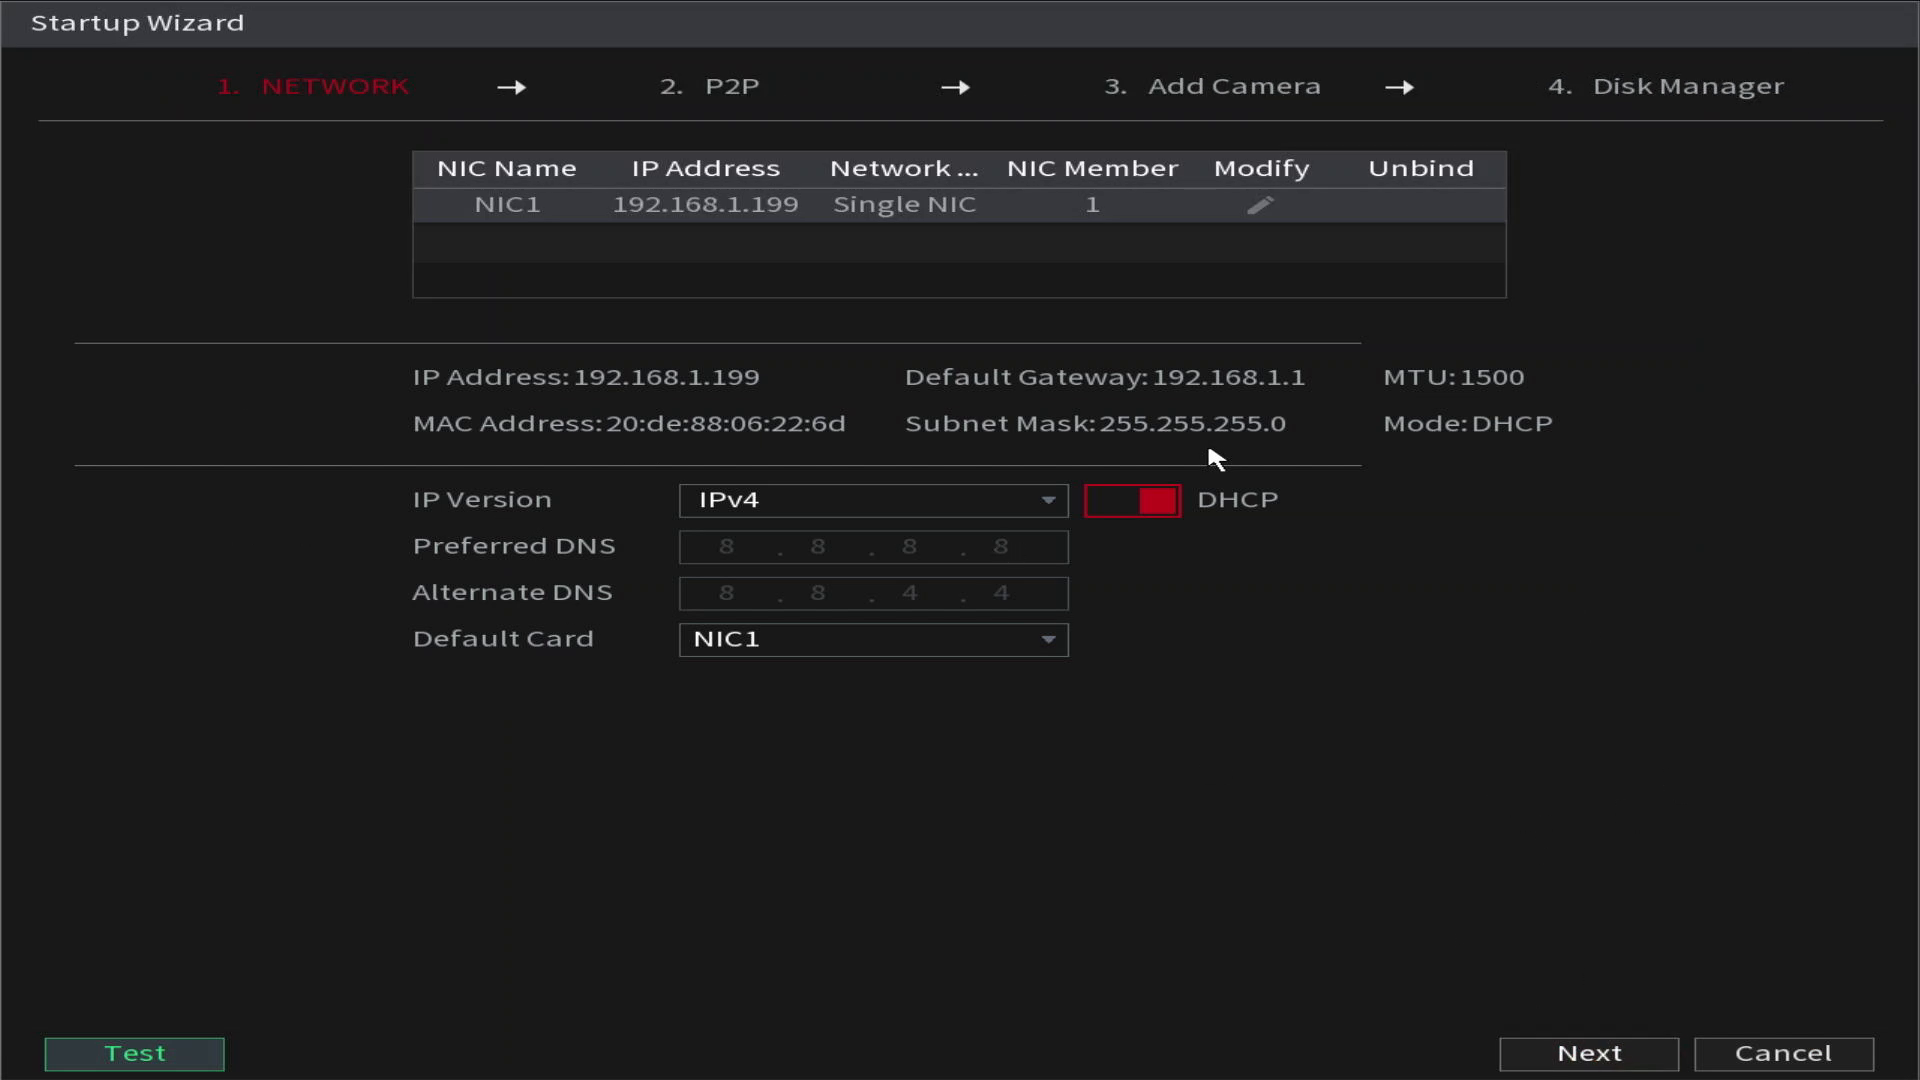
Task: Click the IP Address column header
Action: tap(705, 169)
